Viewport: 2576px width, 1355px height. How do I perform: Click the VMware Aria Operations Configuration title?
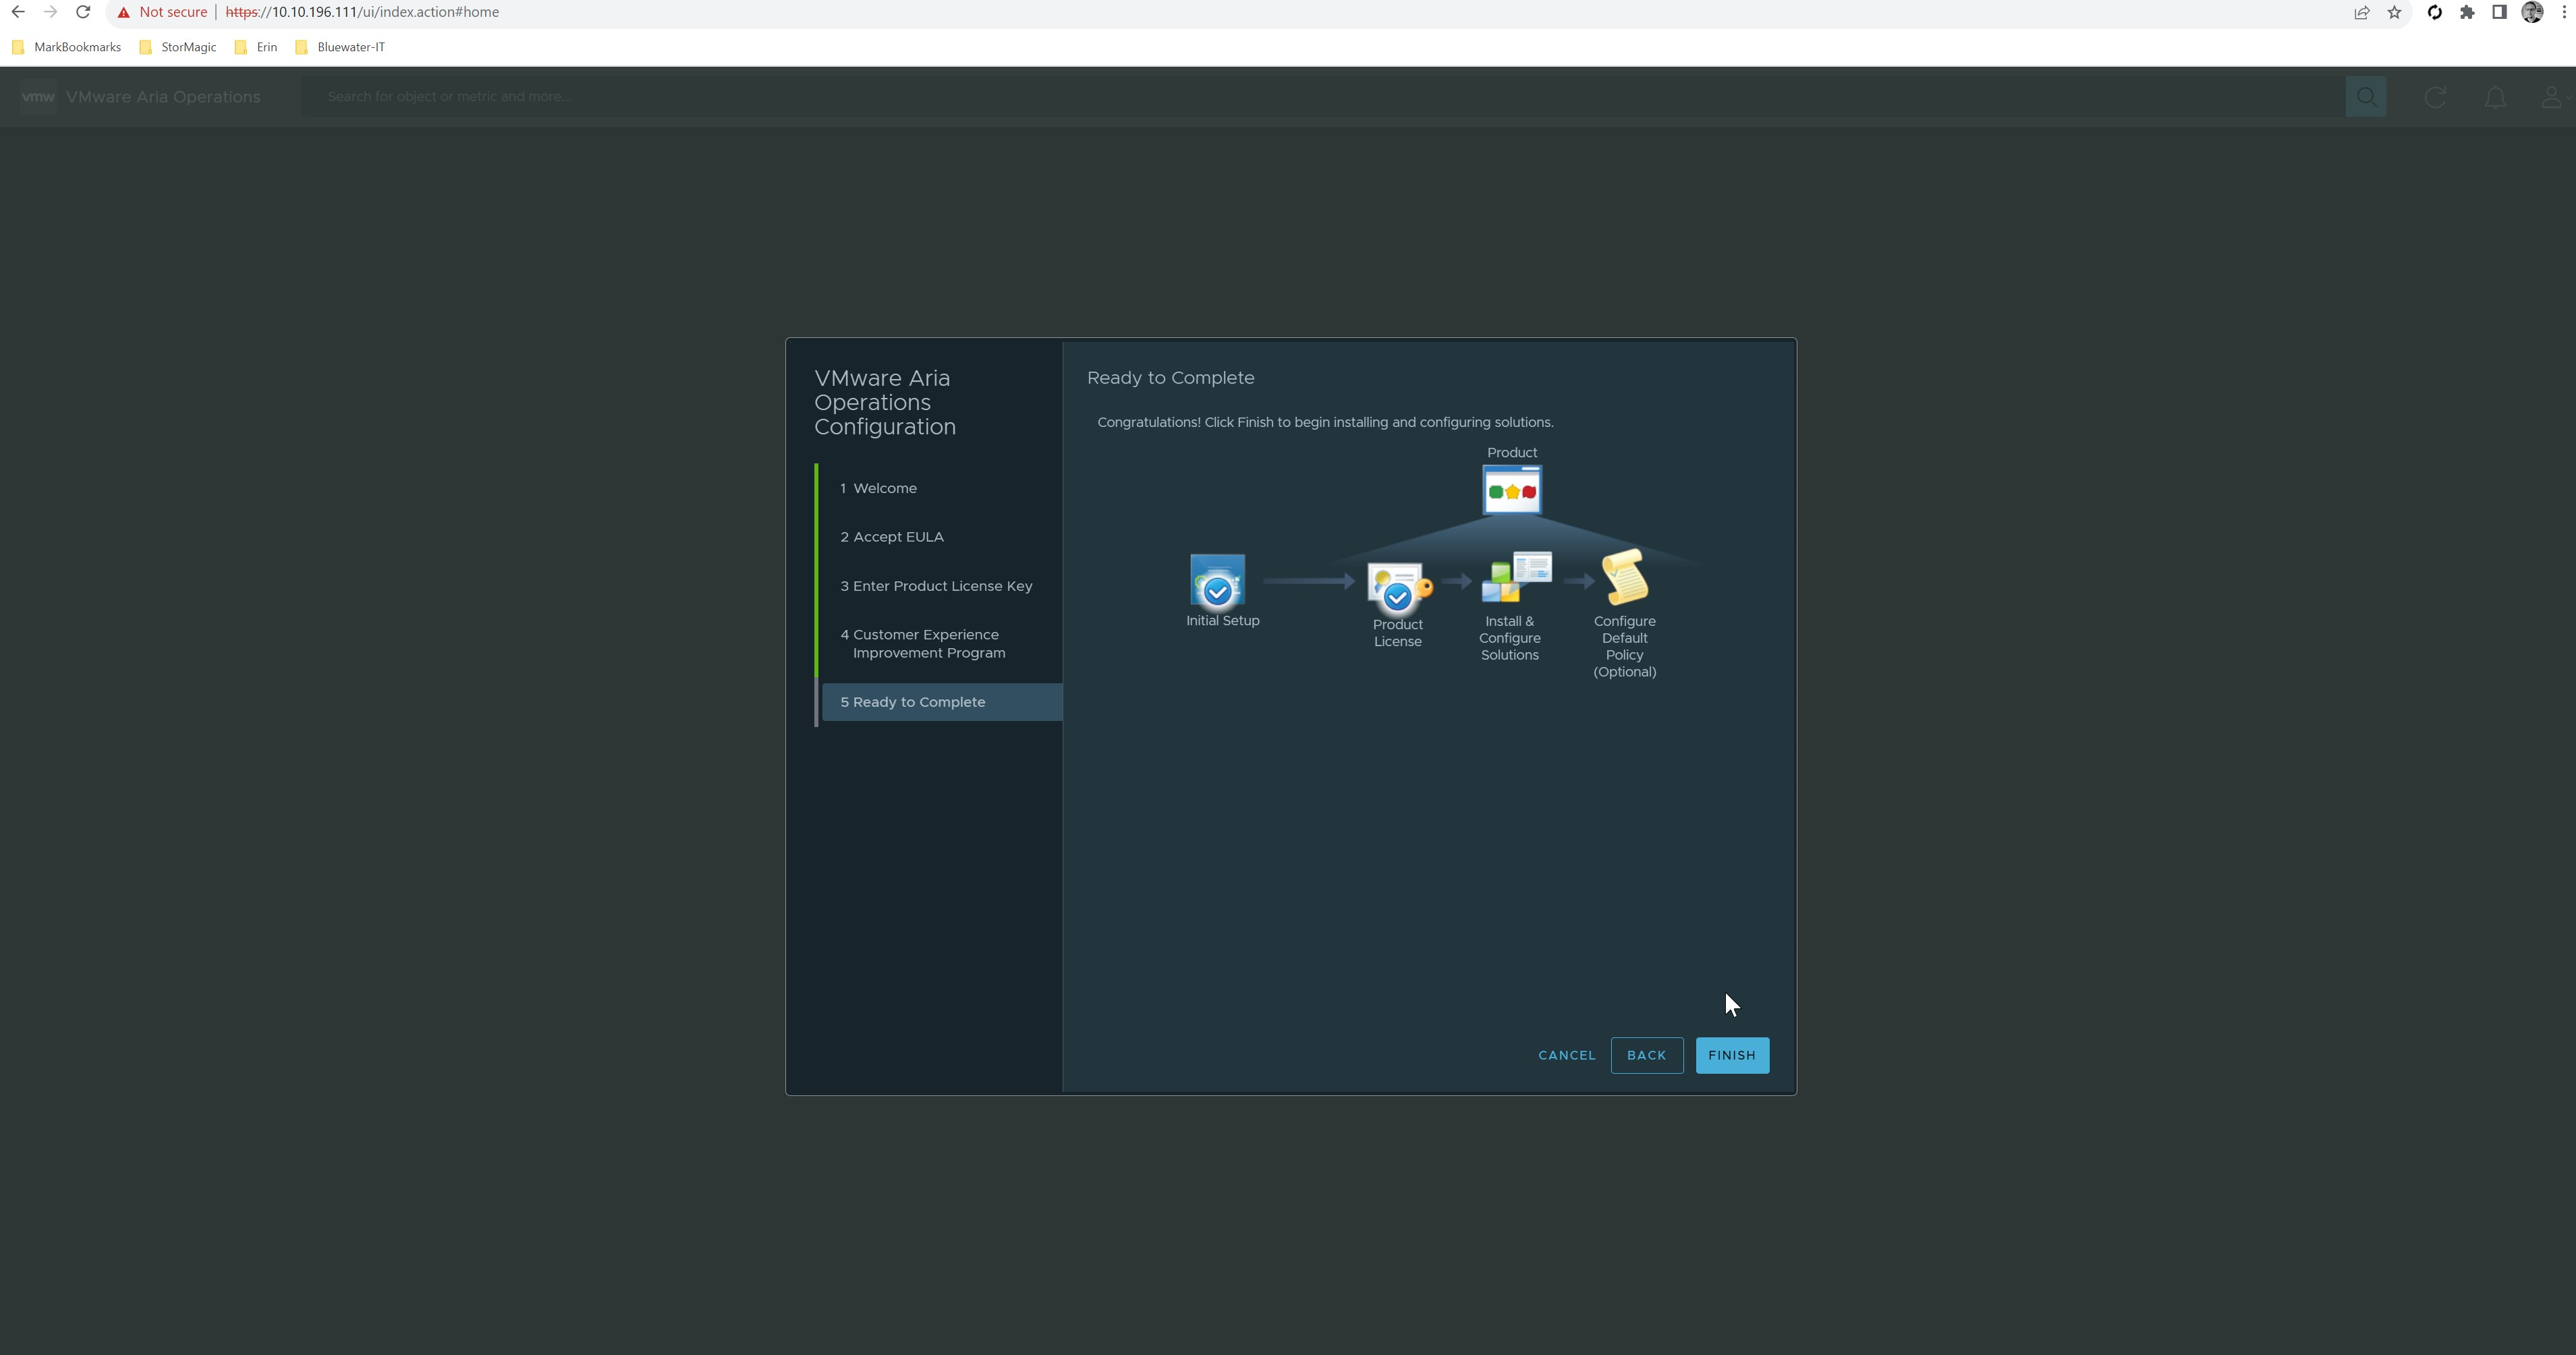[x=885, y=402]
